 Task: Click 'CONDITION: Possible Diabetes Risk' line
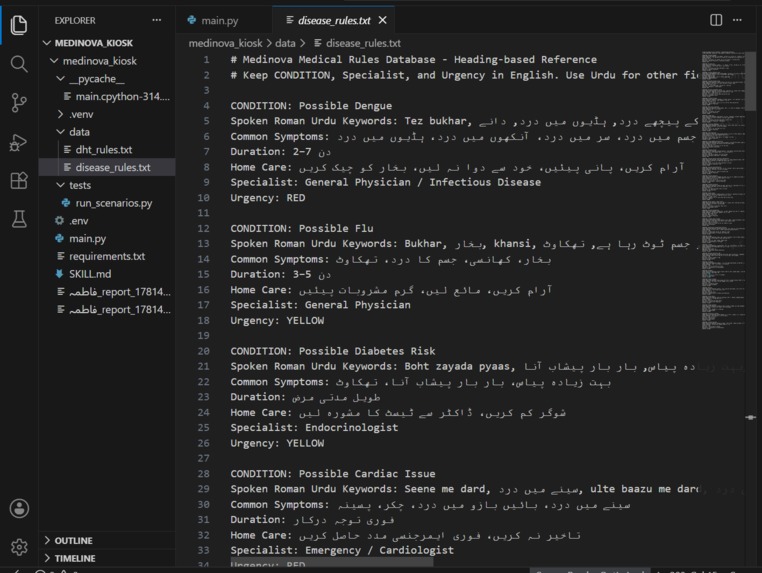[333, 351]
